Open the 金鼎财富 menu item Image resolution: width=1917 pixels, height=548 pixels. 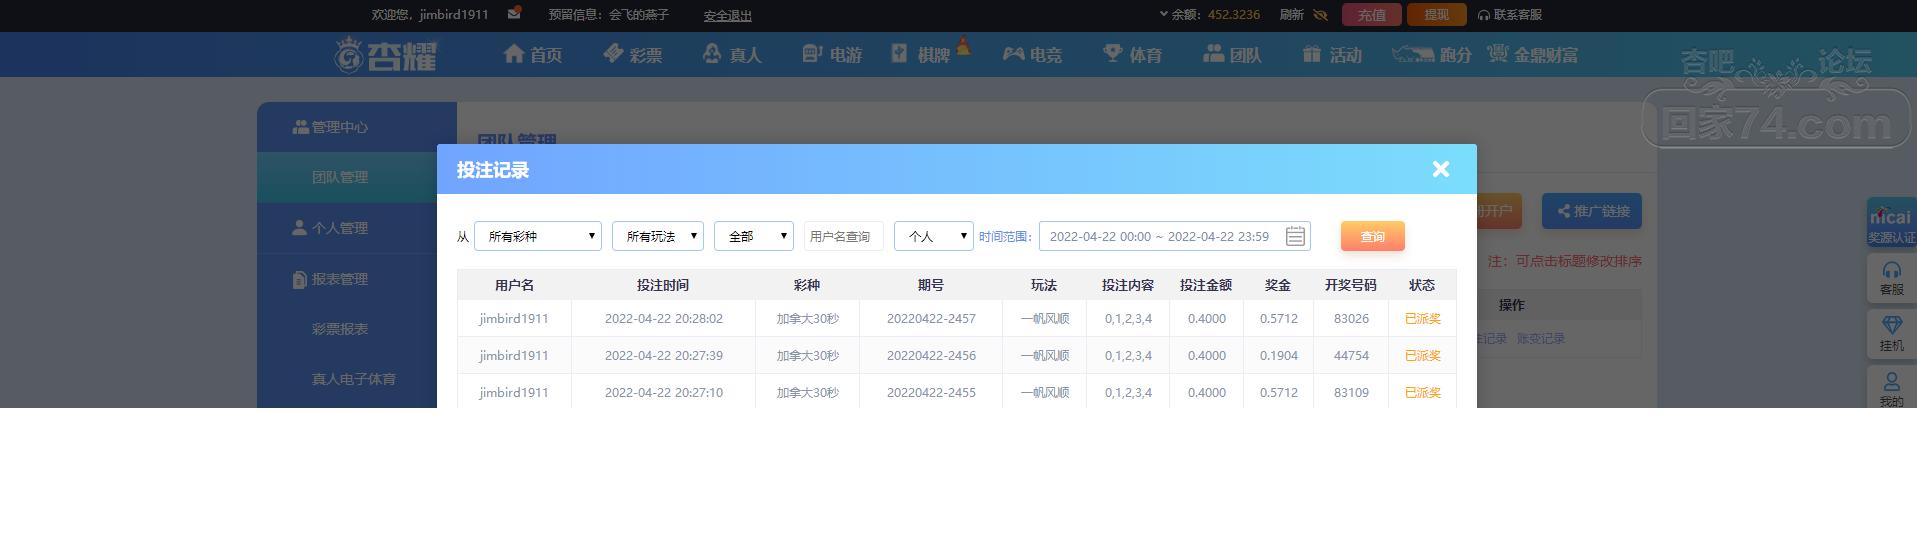click(x=1533, y=54)
